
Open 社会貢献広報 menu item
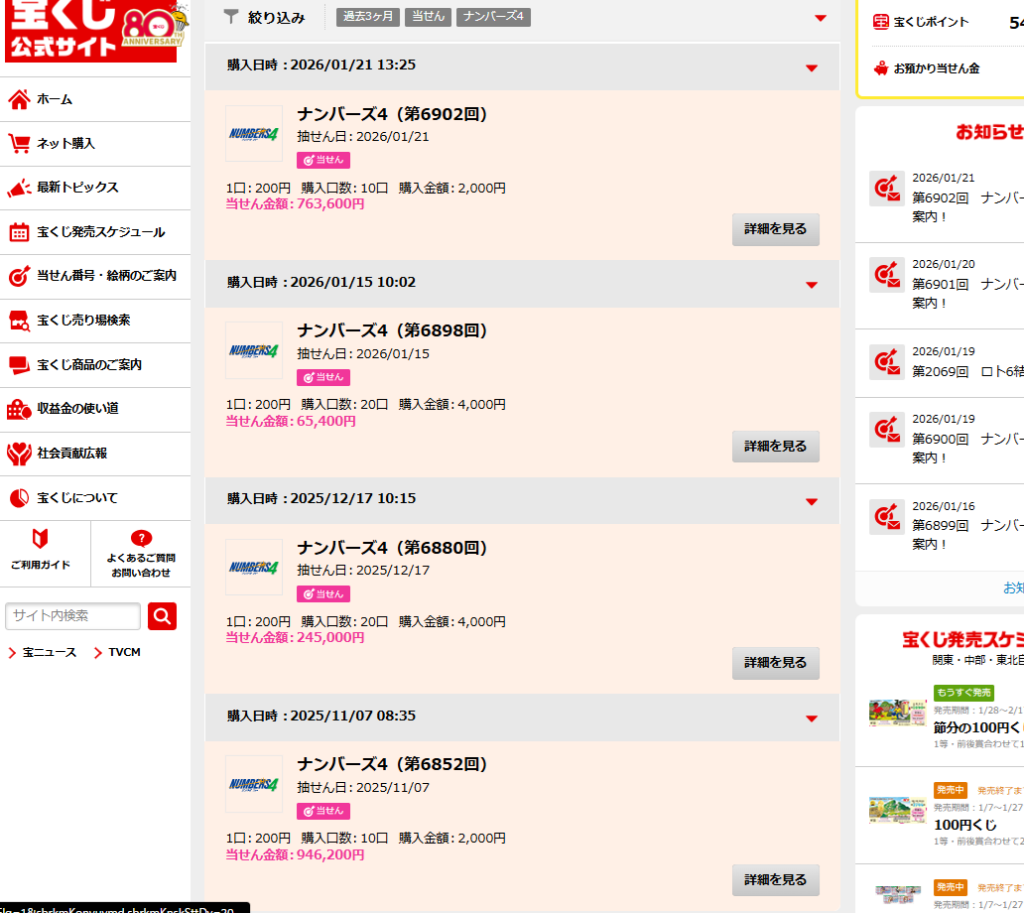72,453
